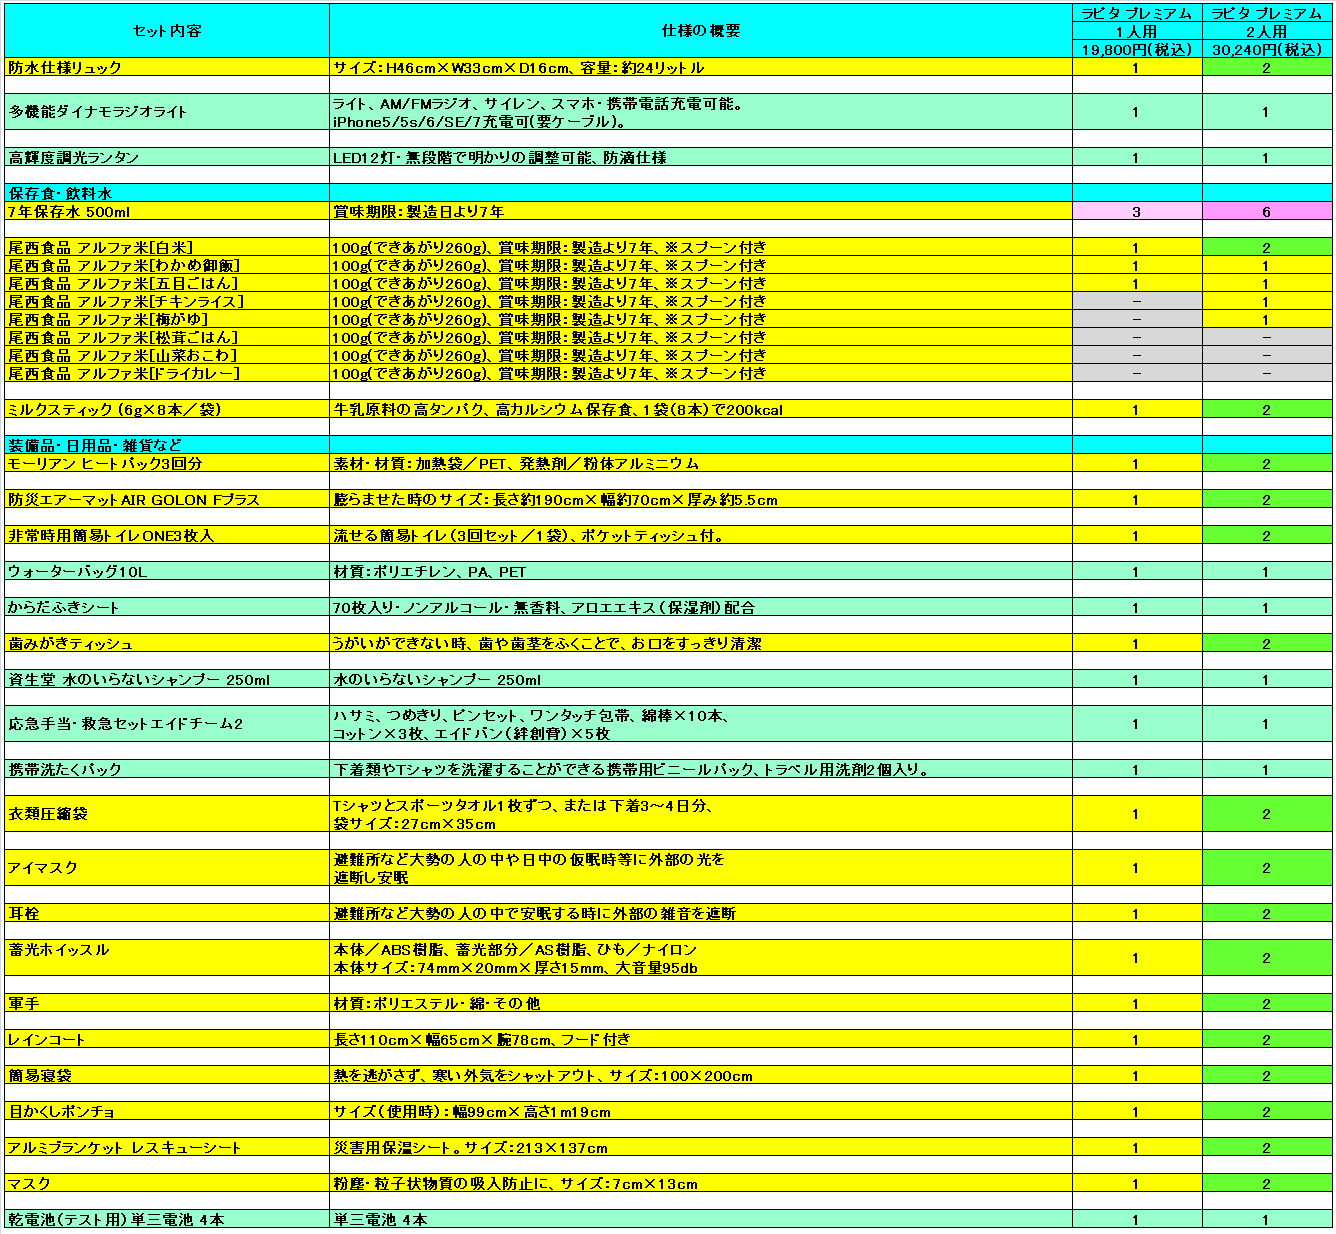Click the 軍手 item cell

tap(167, 1004)
